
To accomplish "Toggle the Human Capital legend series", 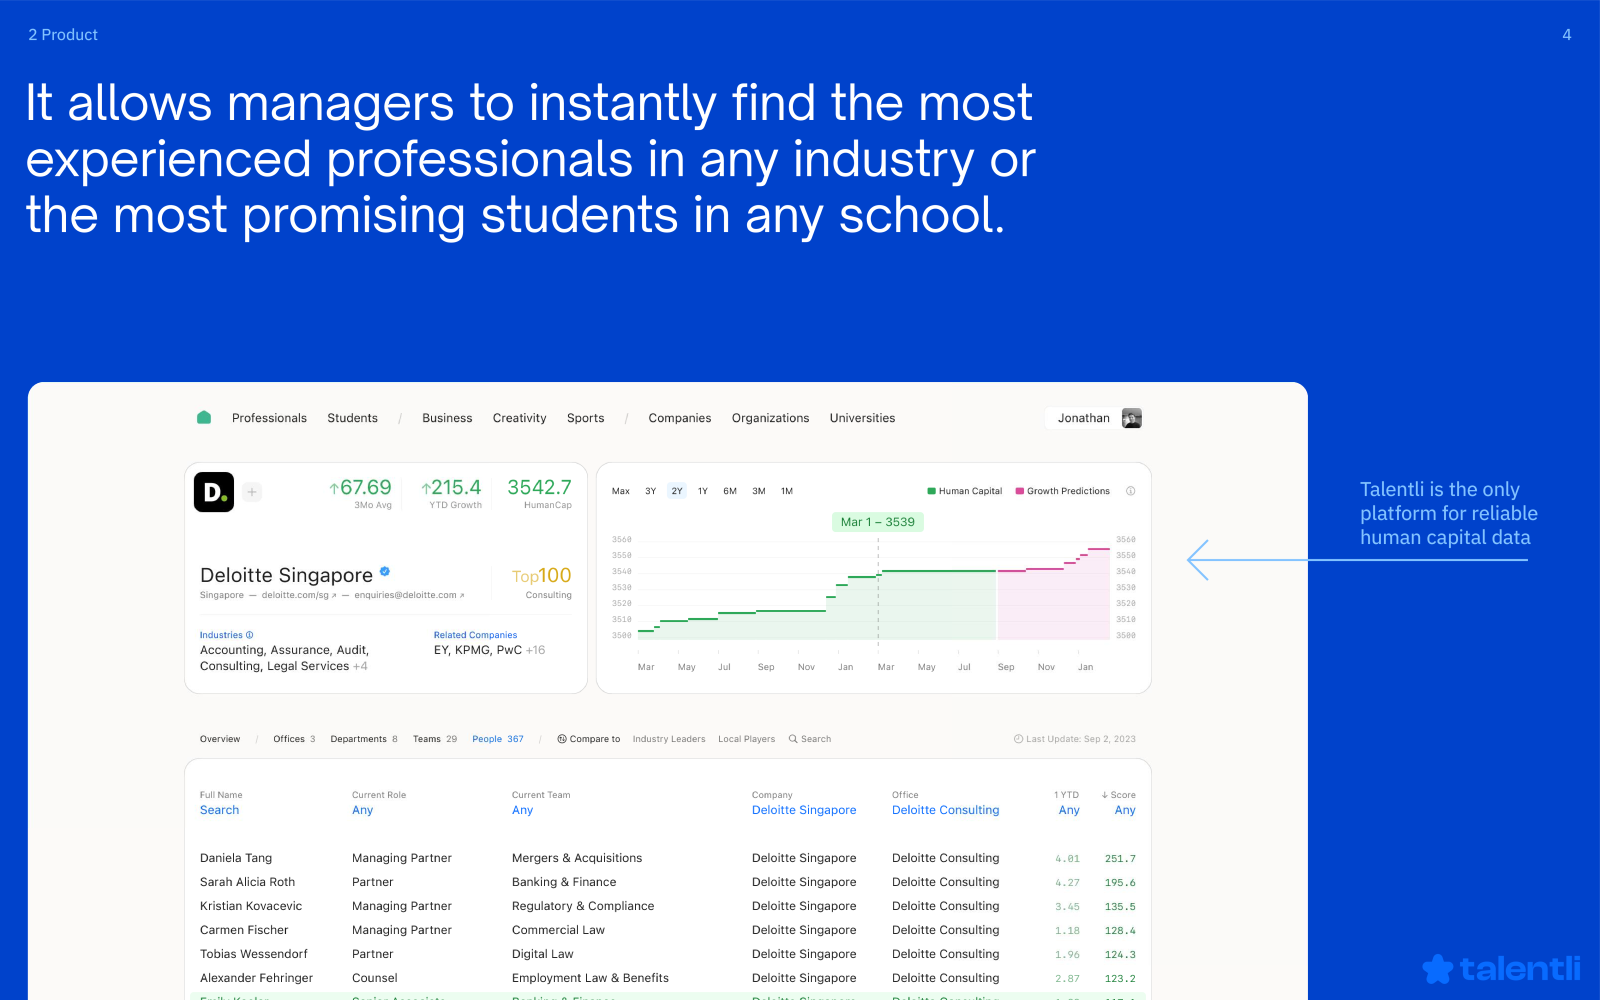I will click(965, 491).
